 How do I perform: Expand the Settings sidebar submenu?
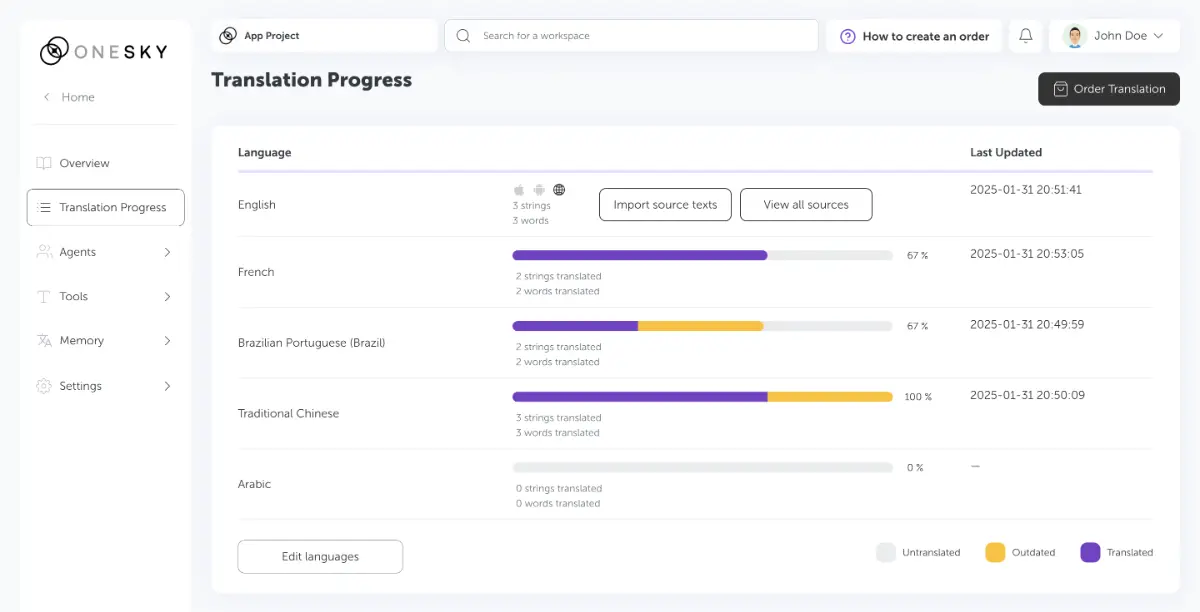(167, 386)
